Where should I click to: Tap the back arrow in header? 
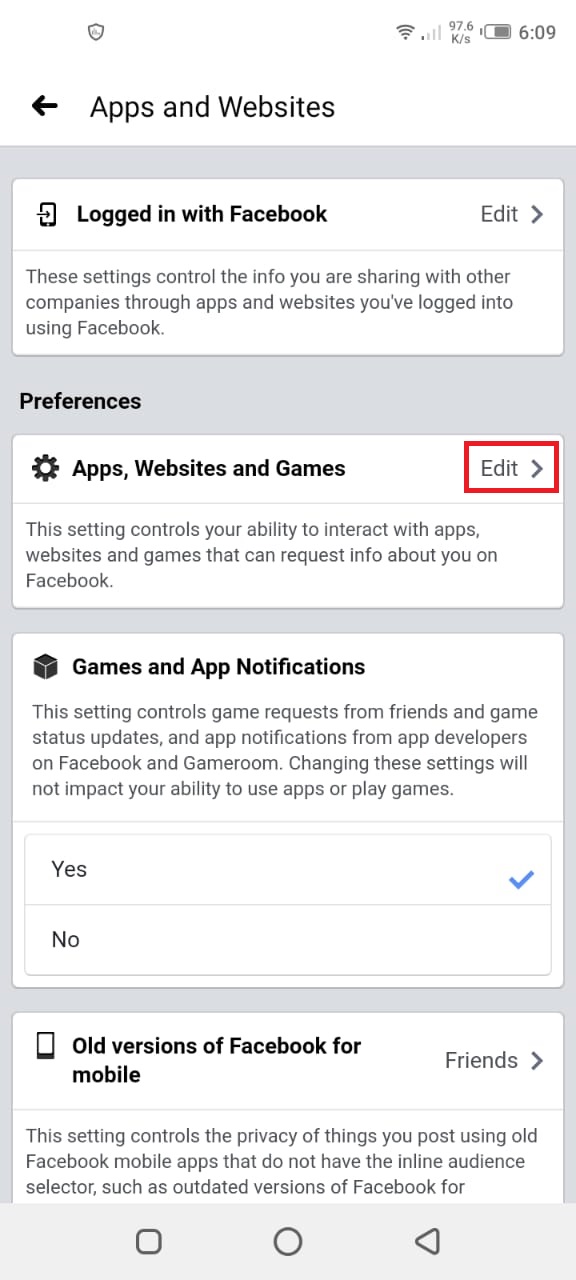click(x=45, y=106)
